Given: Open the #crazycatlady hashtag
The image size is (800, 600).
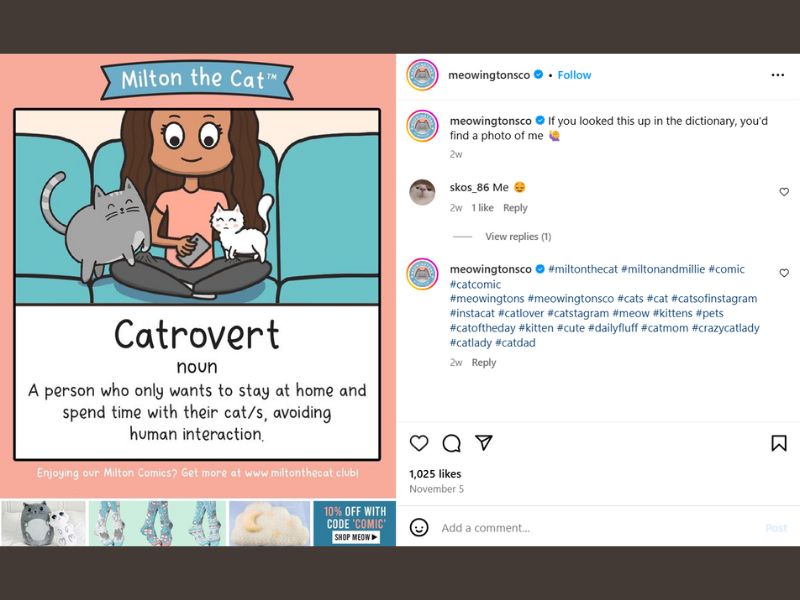Looking at the screenshot, I should (726, 328).
